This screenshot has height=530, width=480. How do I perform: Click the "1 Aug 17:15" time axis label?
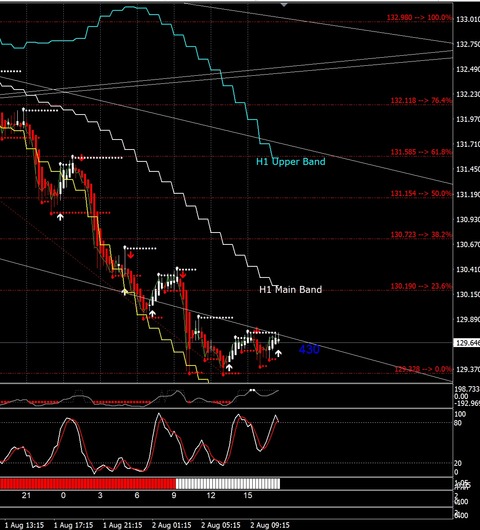pyautogui.click(x=73, y=525)
